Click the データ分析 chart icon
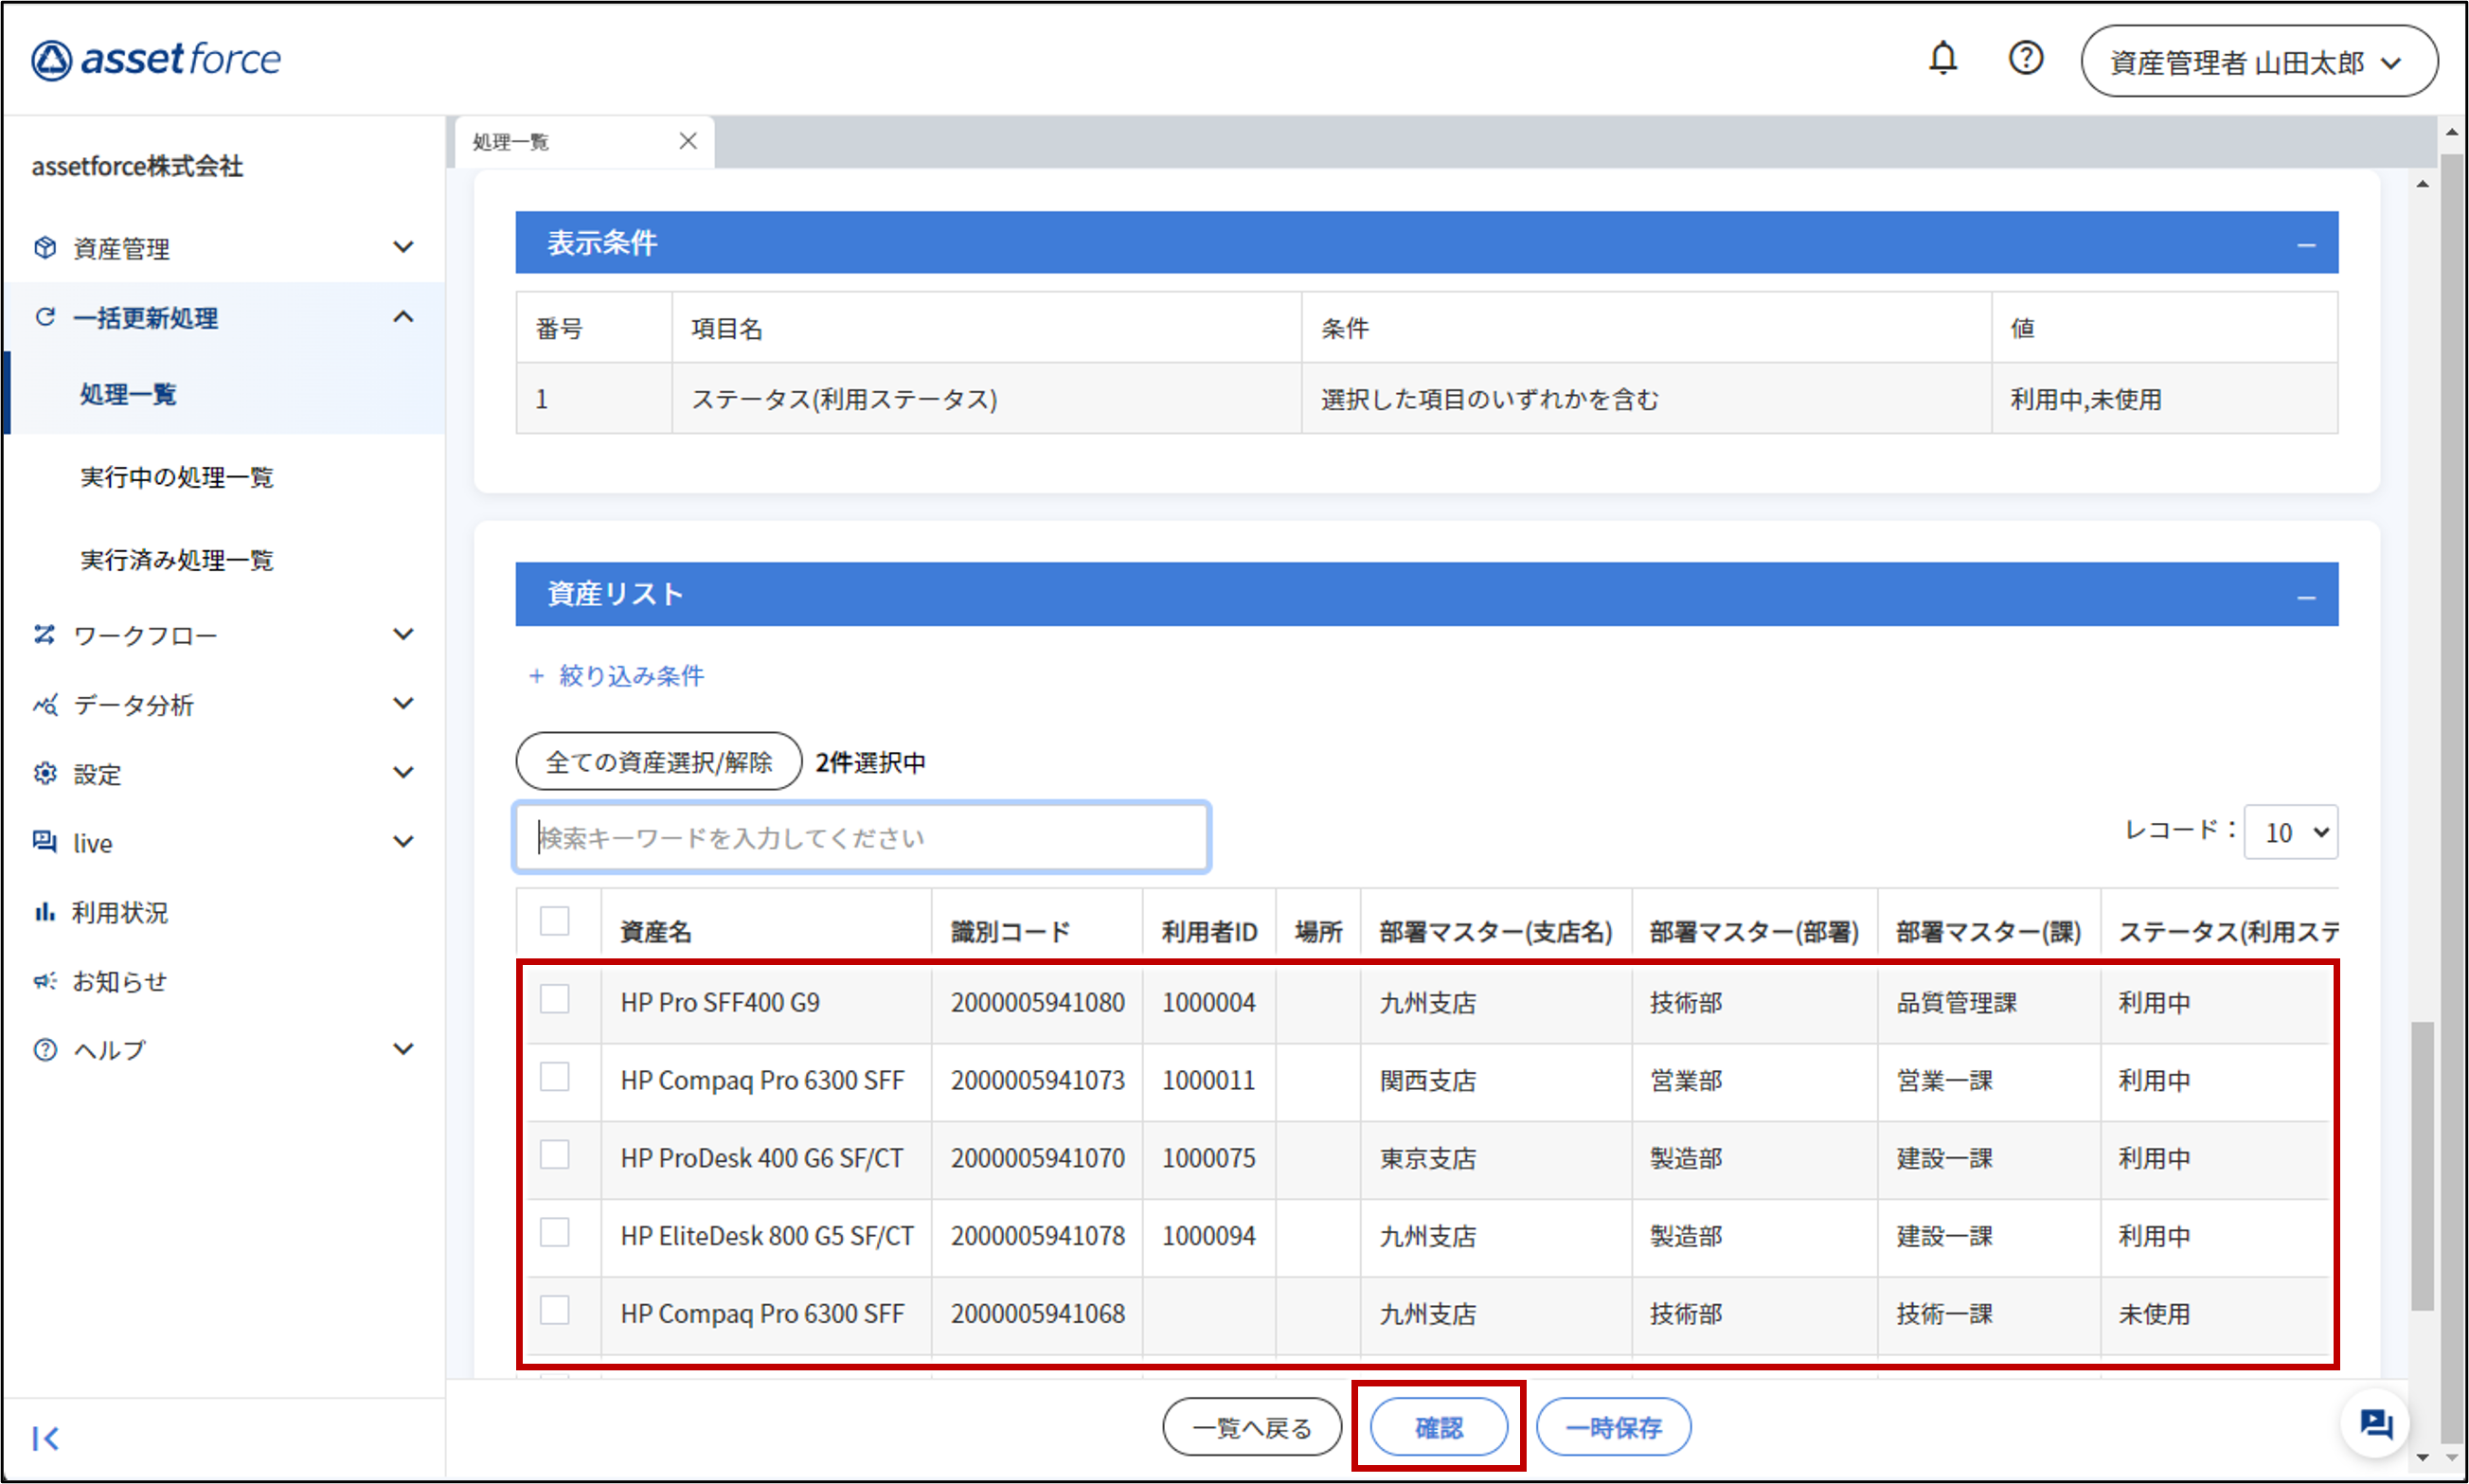This screenshot has width=2469, height=1484. 45,704
